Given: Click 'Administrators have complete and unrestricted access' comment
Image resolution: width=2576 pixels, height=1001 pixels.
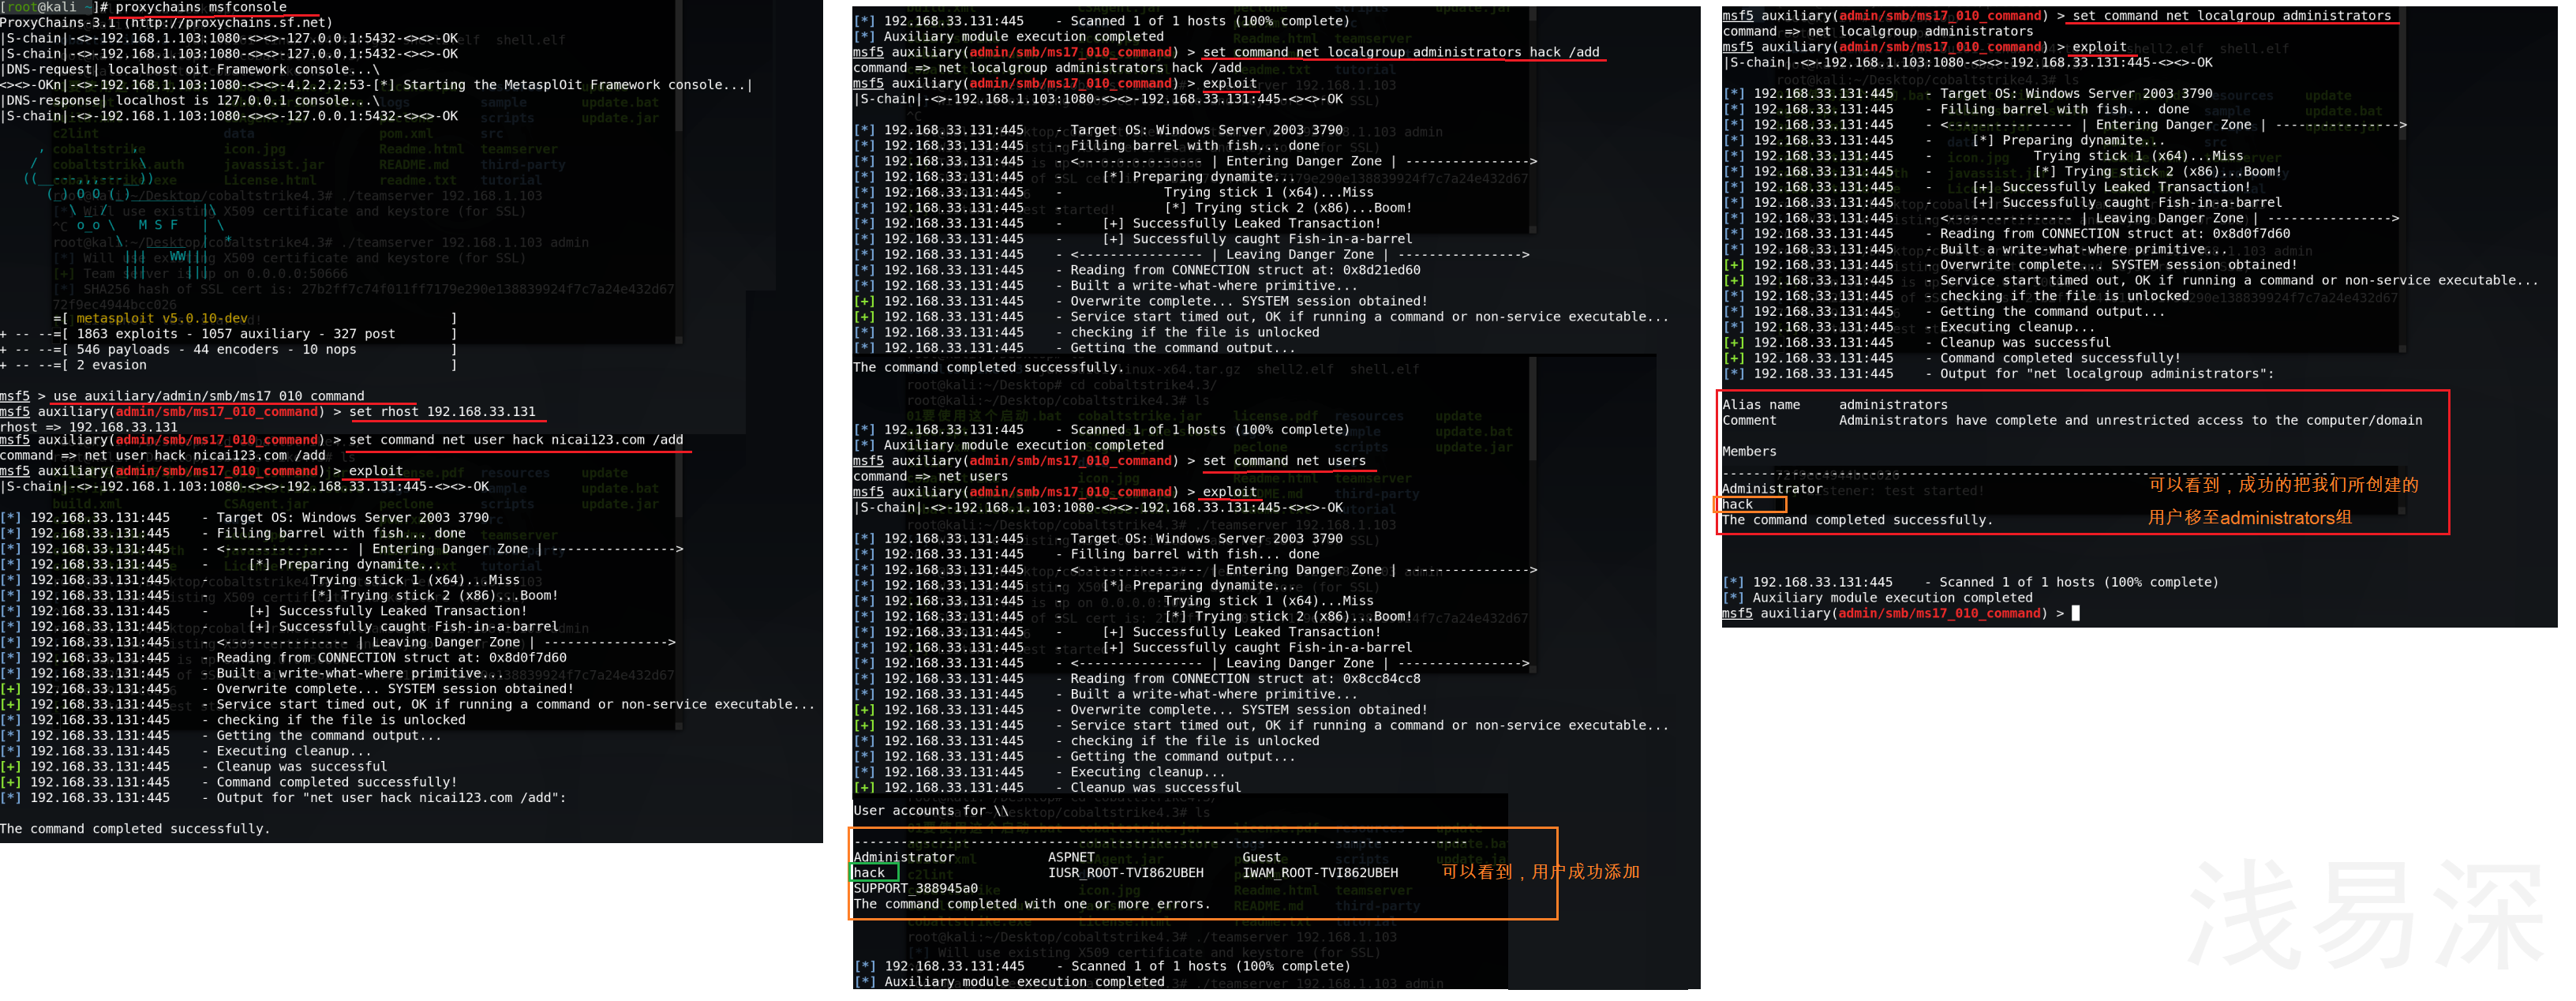Looking at the screenshot, I should 2130,421.
